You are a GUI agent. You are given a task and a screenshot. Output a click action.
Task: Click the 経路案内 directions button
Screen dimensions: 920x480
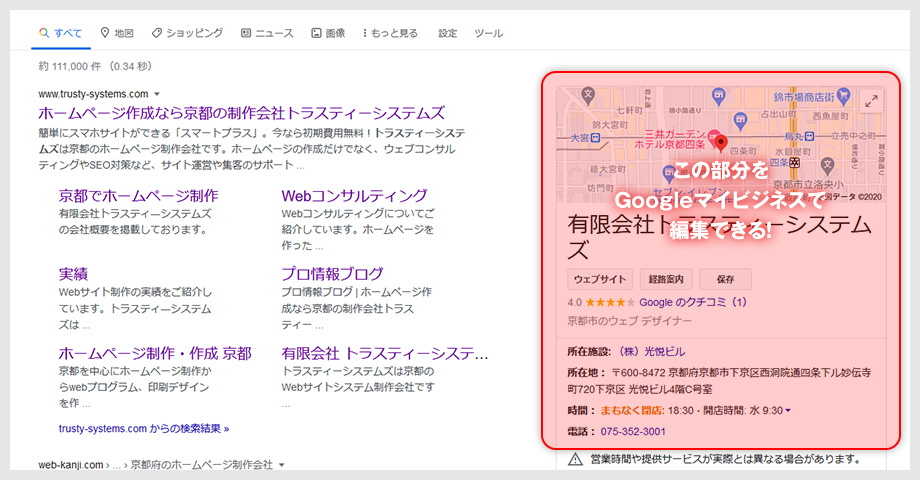pos(666,279)
